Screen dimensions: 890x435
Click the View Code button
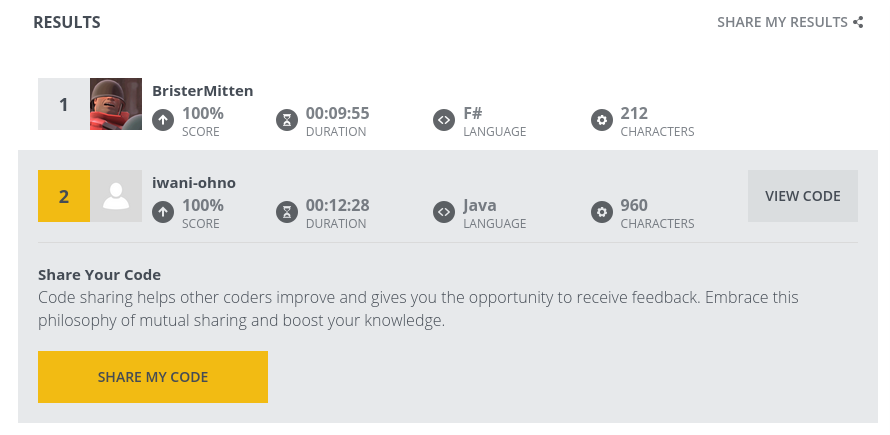[x=803, y=196]
